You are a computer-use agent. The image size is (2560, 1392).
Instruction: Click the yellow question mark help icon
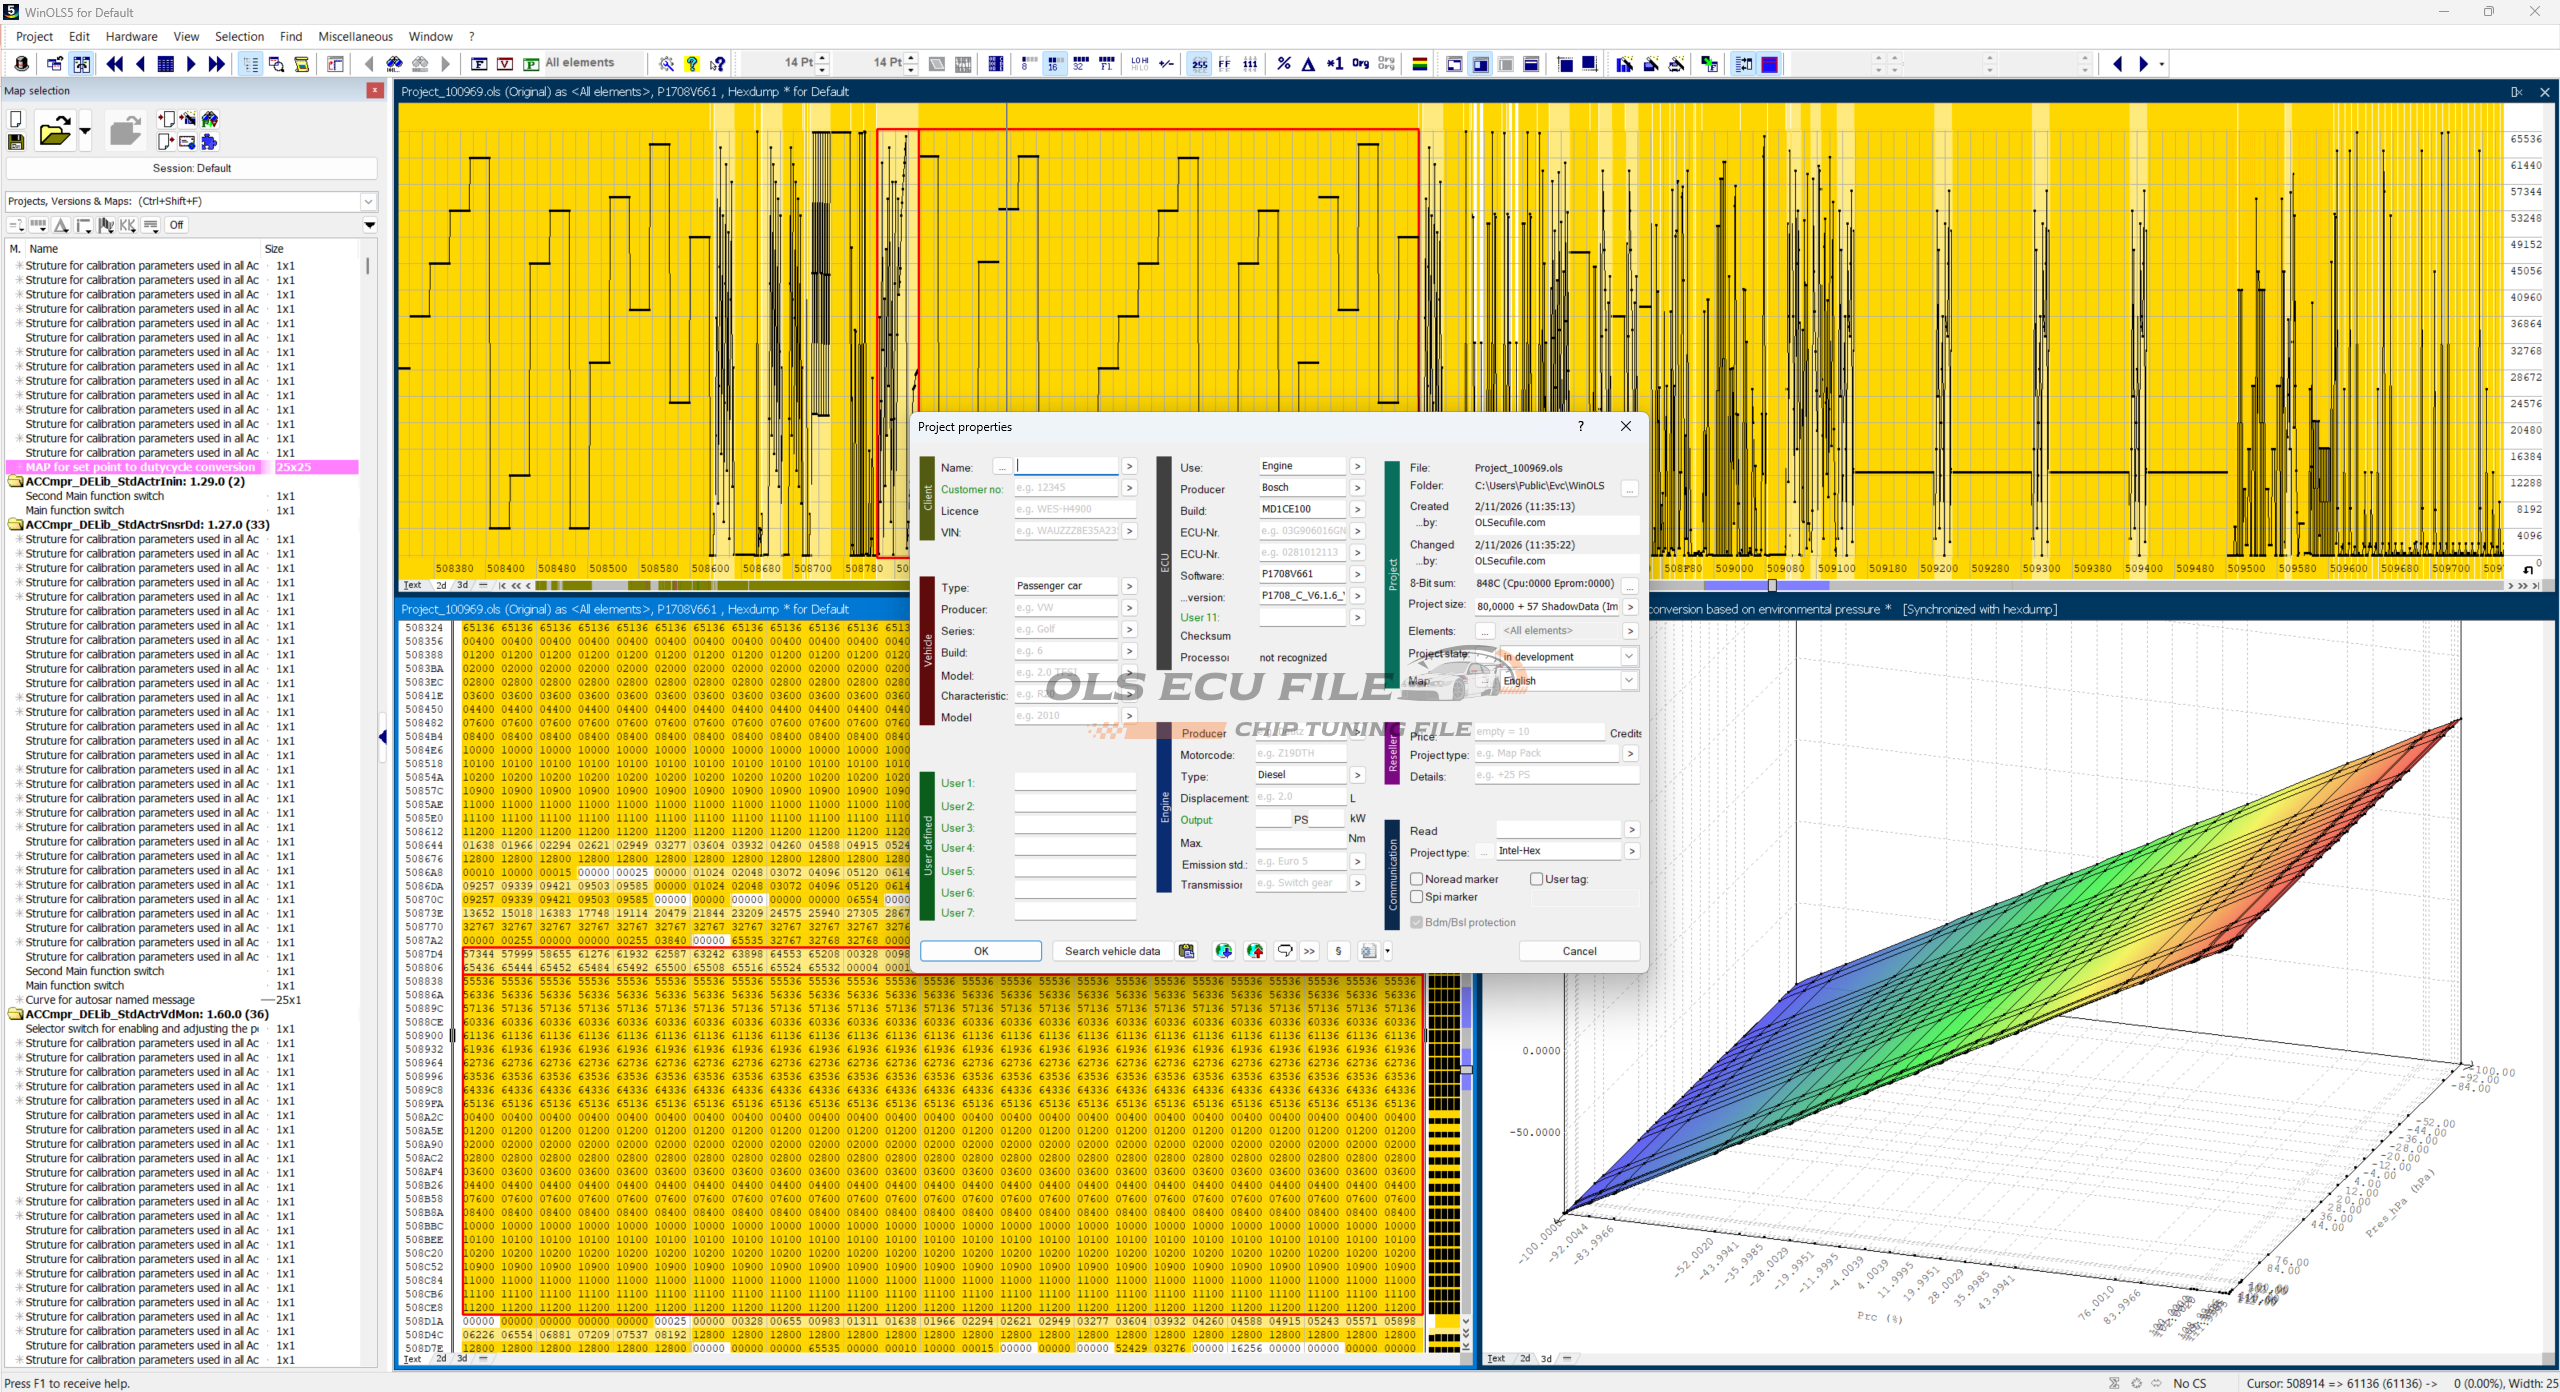click(692, 64)
